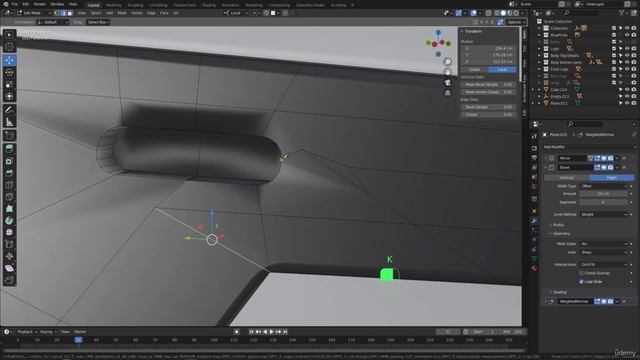Select the Extrude Region tool
This screenshot has width=640, height=360.
[9, 149]
